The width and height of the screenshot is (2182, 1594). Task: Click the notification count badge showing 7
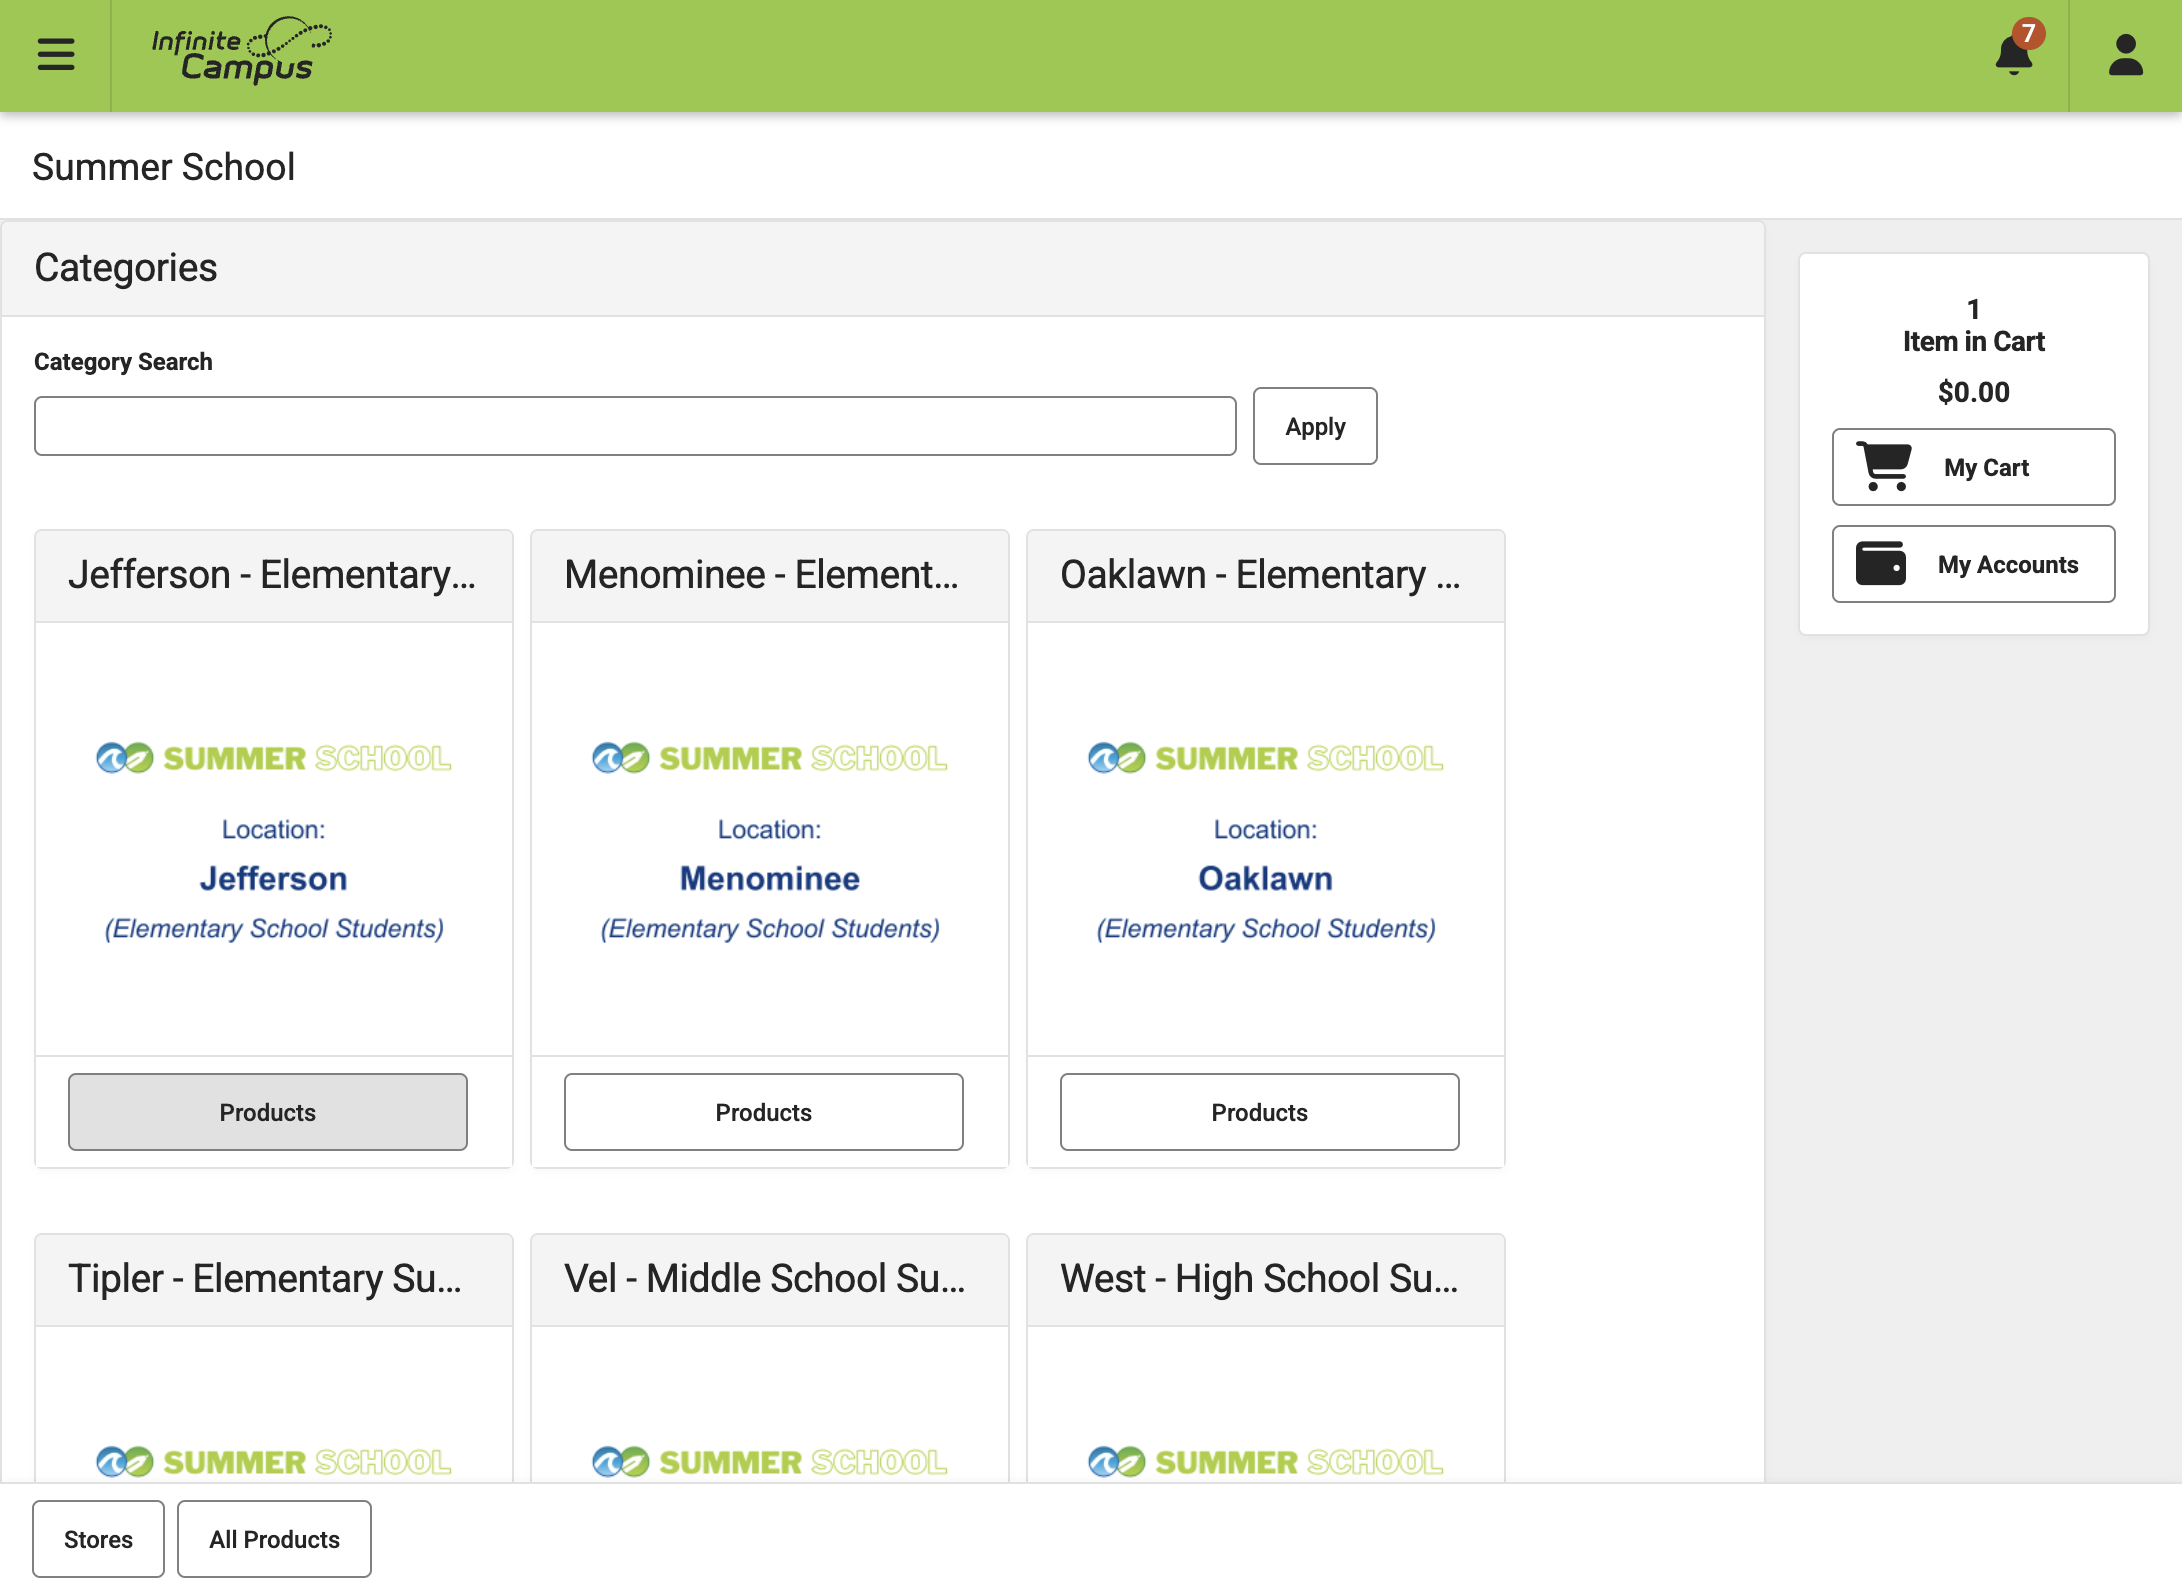coord(2028,33)
